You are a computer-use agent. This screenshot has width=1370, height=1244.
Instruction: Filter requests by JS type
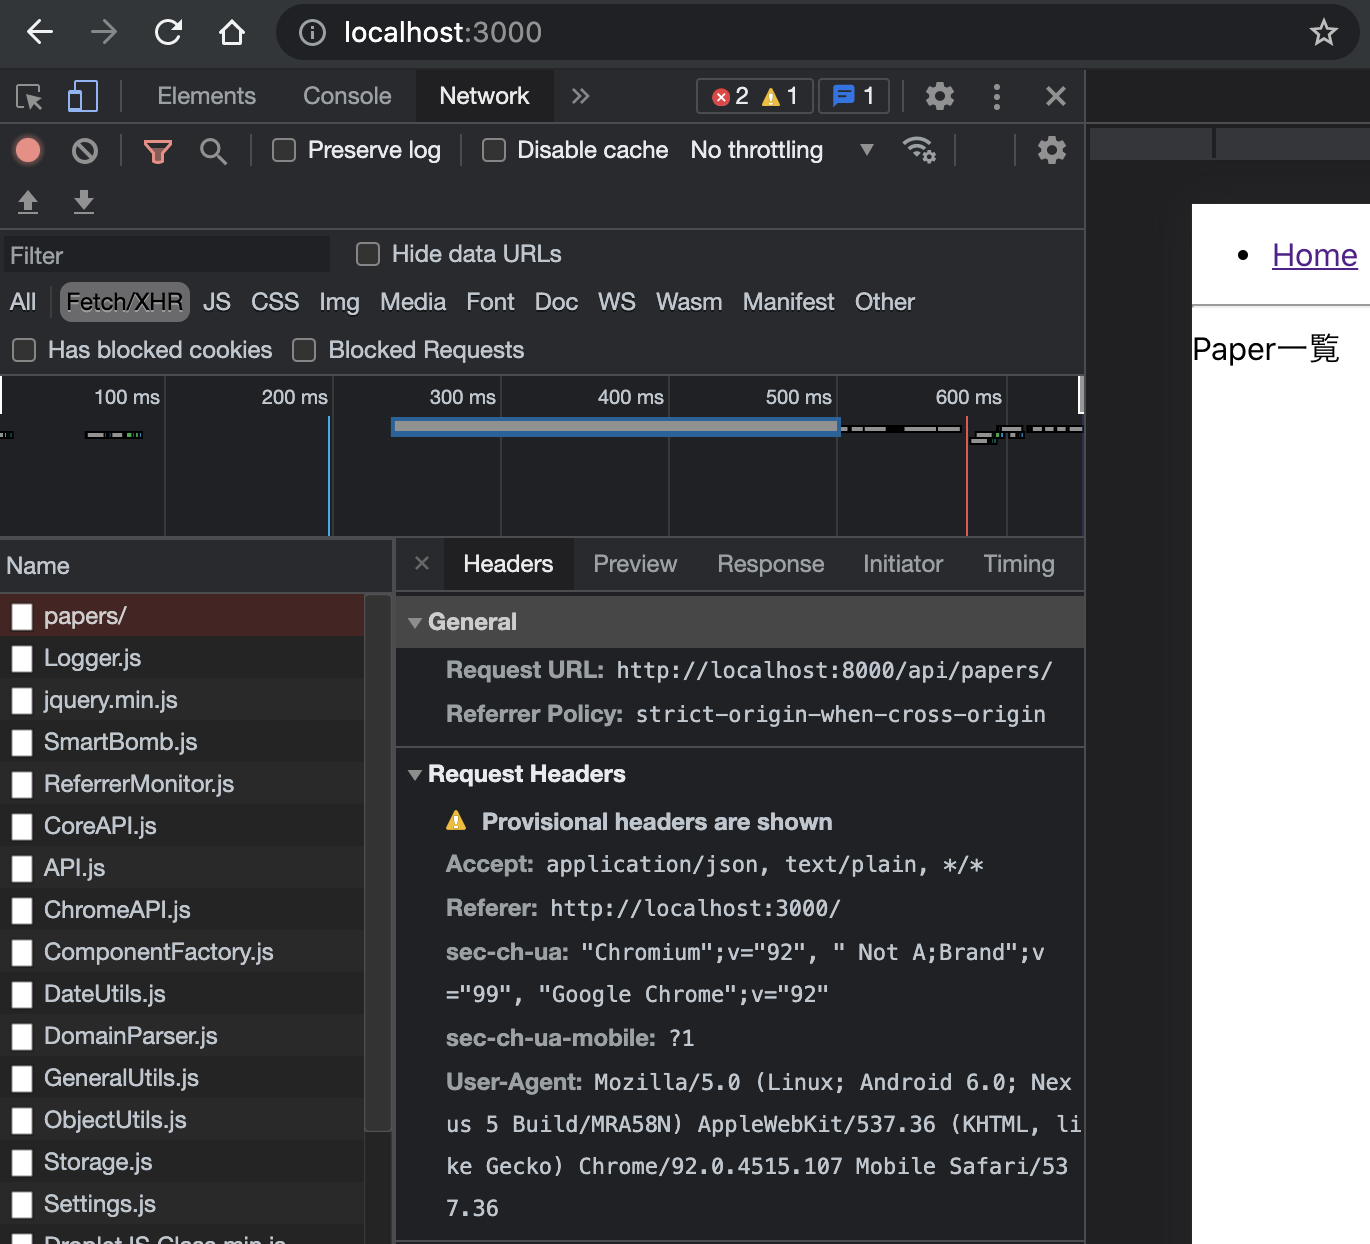216,302
